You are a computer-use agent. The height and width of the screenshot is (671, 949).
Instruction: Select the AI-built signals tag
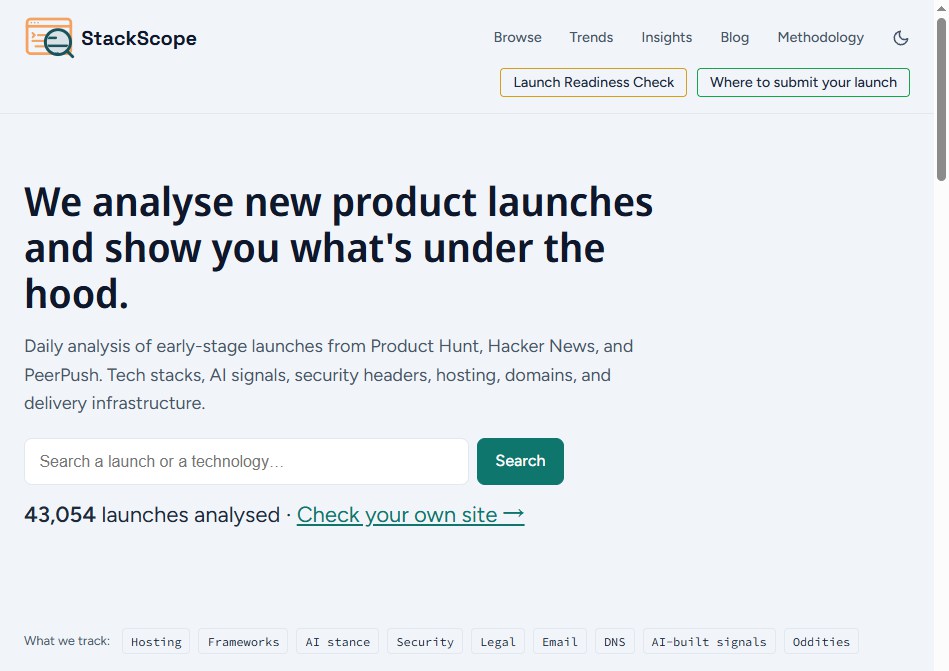709,641
